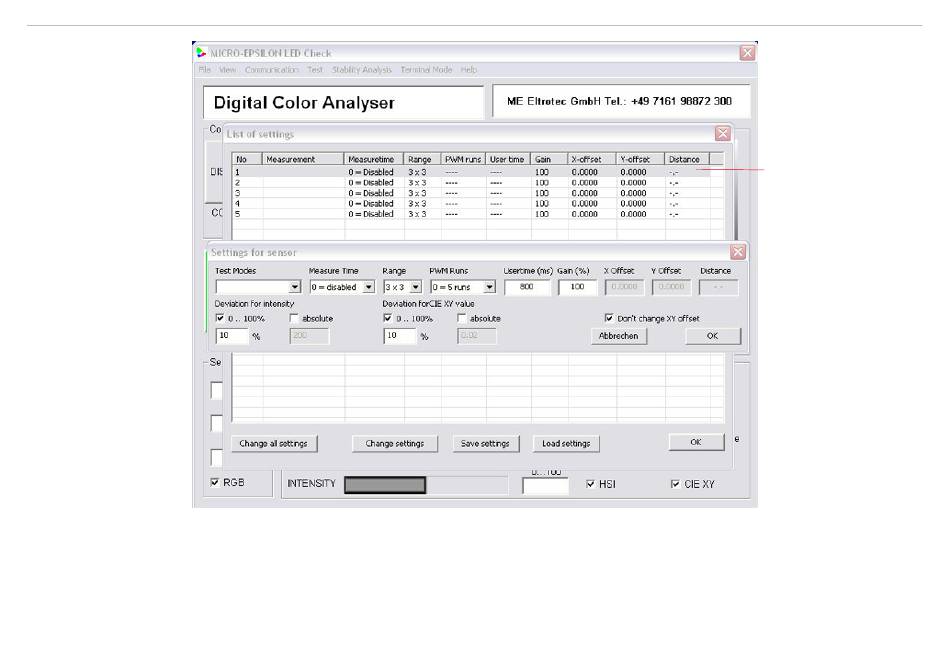The image size is (950, 657).
Task: Click the X-offset column header
Action: click(591, 159)
